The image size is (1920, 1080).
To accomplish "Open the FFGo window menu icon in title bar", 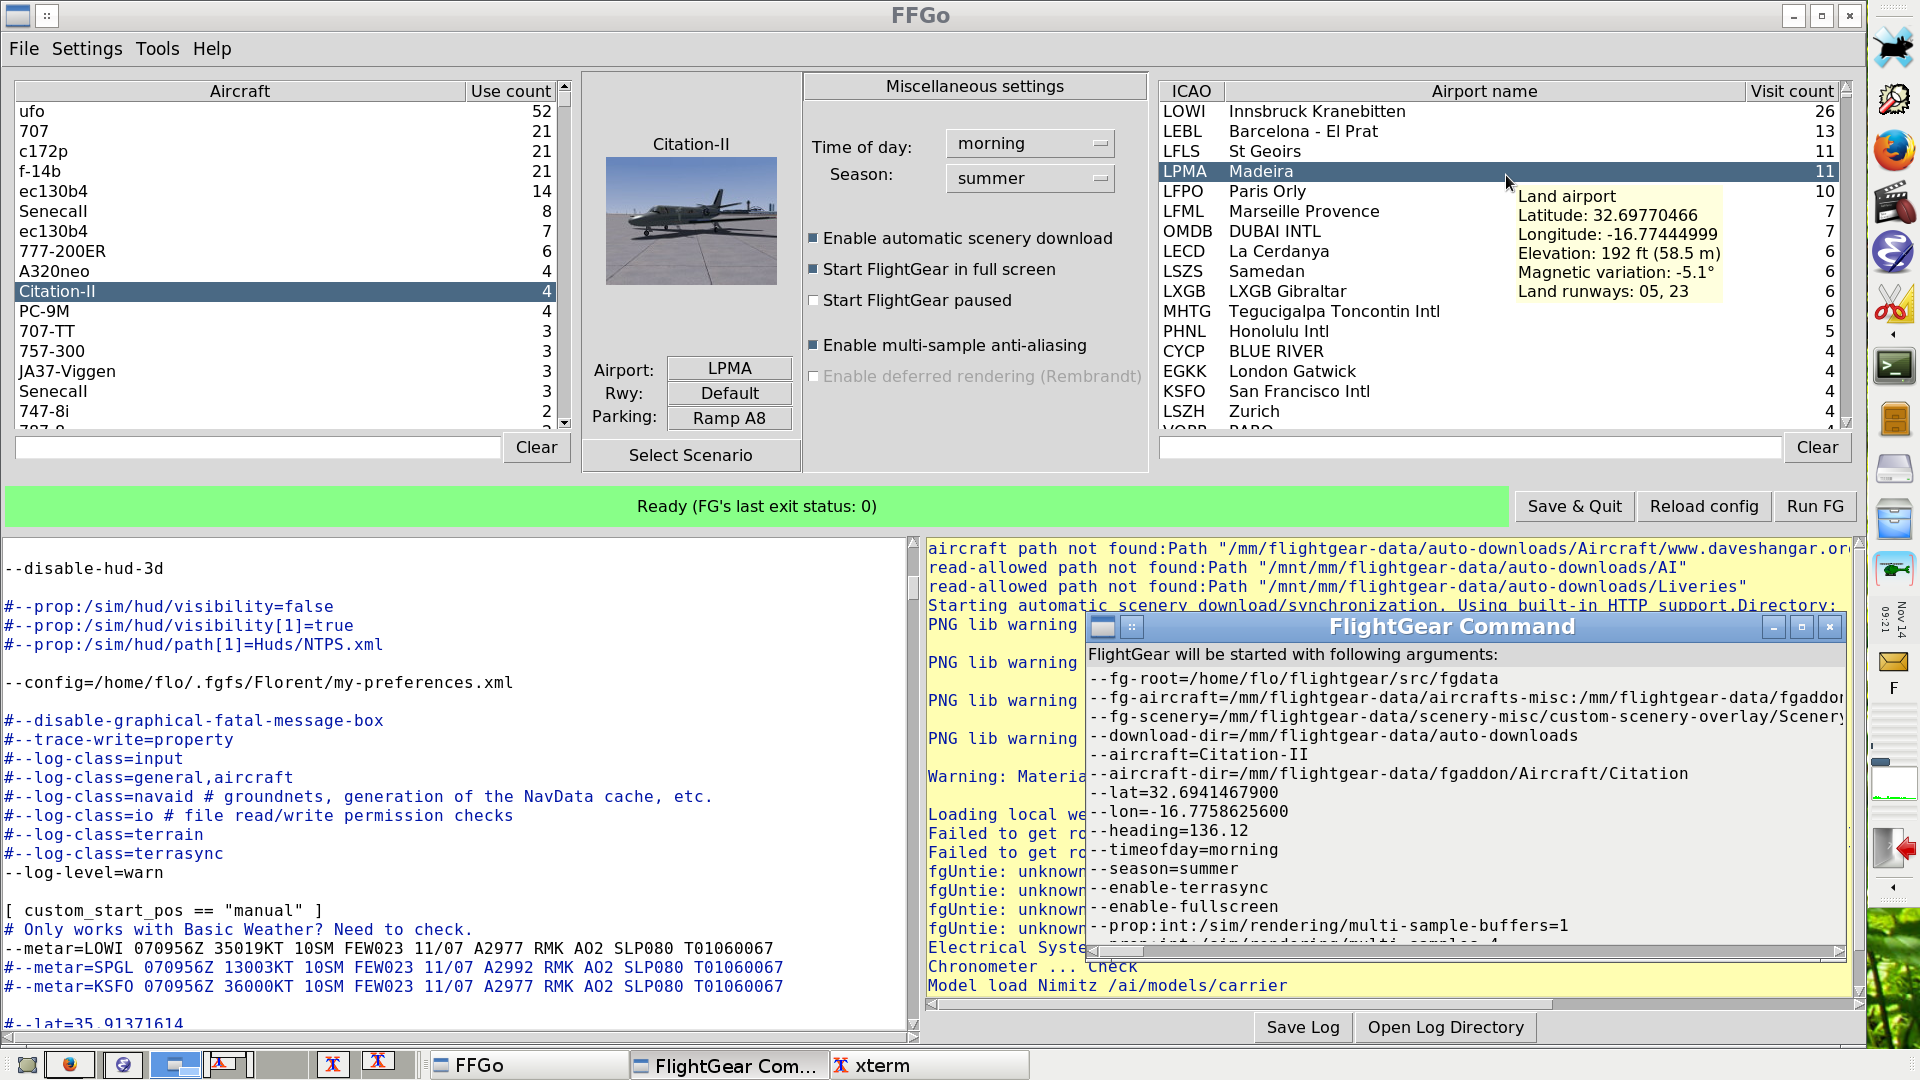I will click(18, 15).
